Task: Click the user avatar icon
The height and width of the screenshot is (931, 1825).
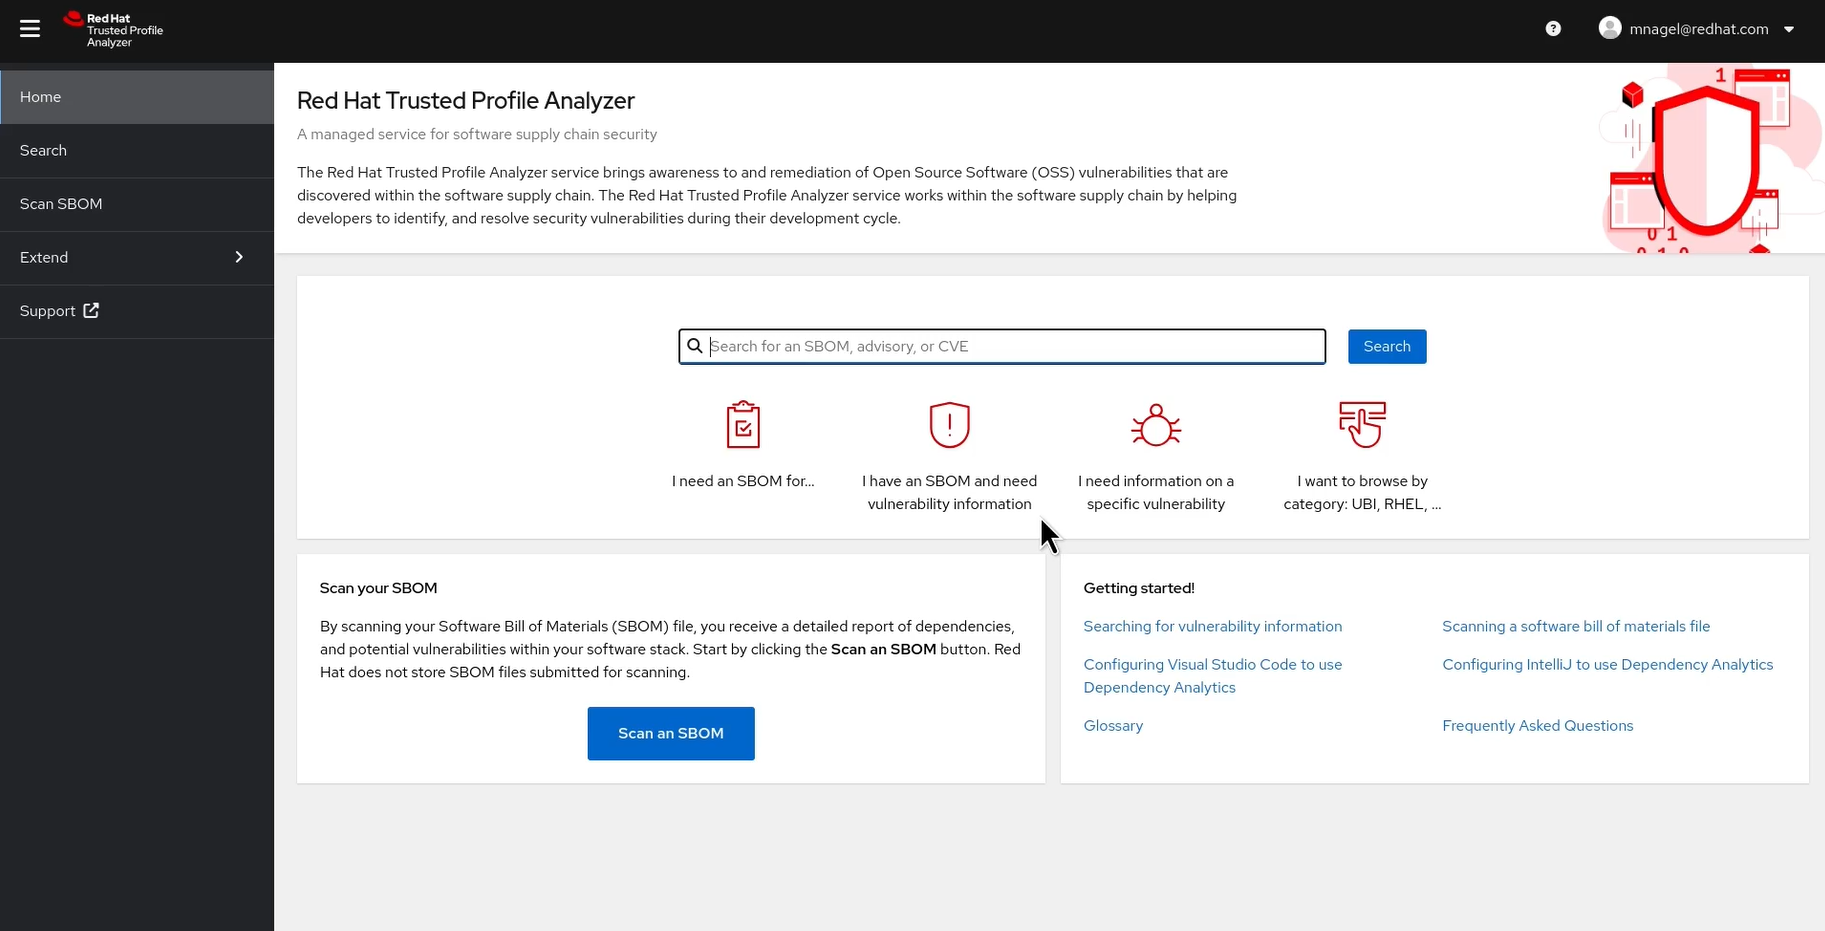Action: coord(1610,28)
